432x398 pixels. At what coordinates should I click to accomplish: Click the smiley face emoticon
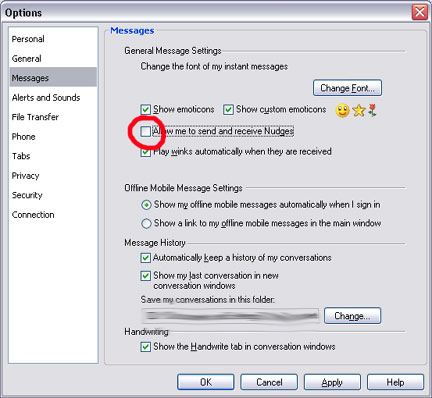click(342, 110)
